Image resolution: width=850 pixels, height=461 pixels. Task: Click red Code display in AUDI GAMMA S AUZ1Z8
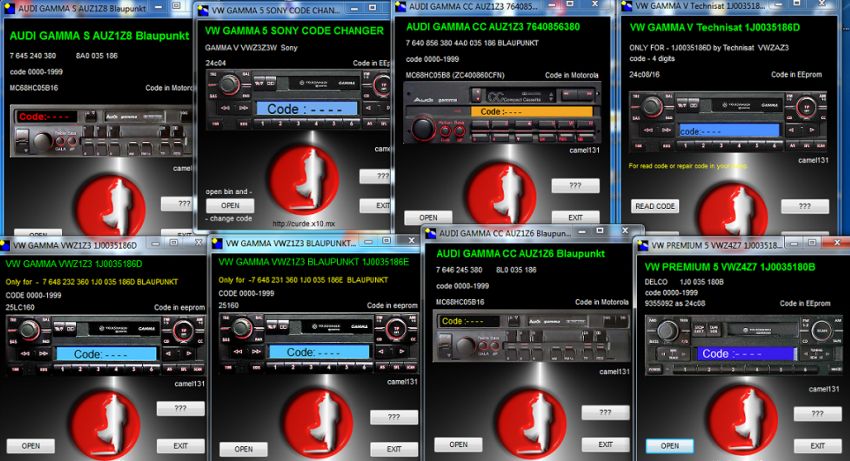click(47, 117)
